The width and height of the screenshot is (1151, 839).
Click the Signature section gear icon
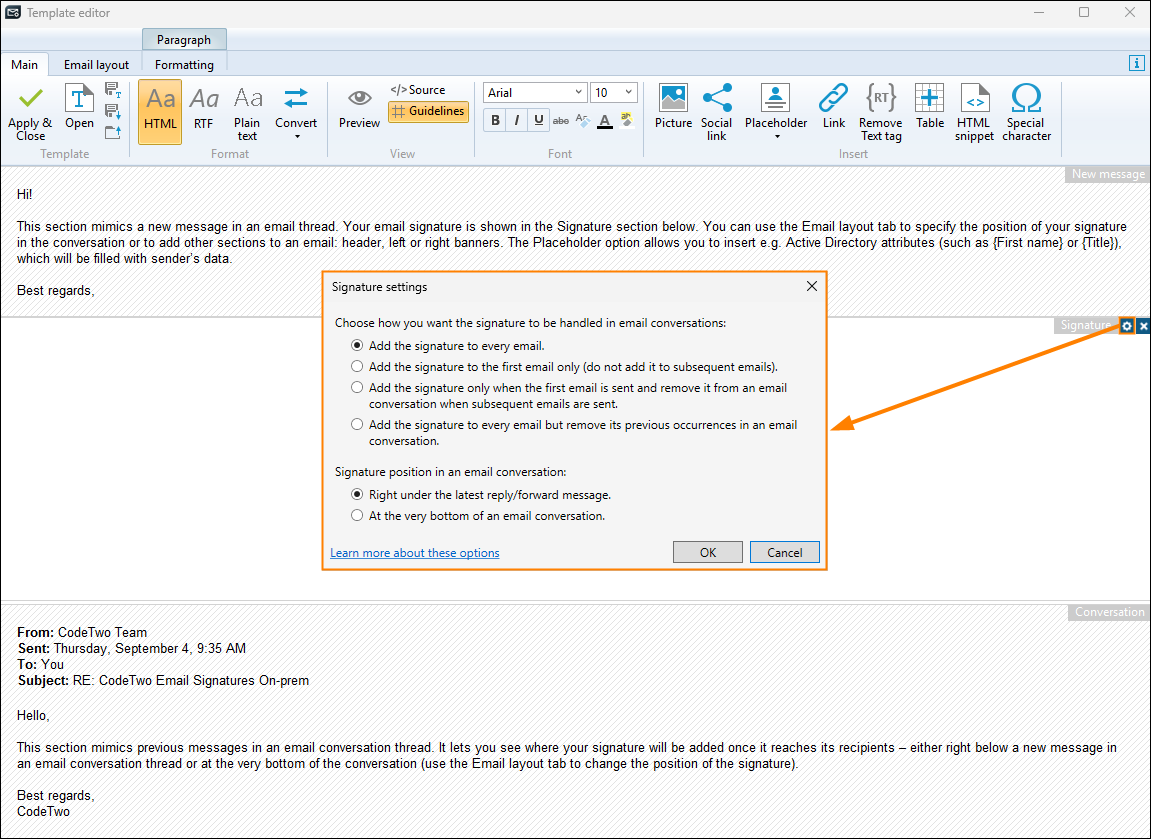pyautogui.click(x=1127, y=325)
